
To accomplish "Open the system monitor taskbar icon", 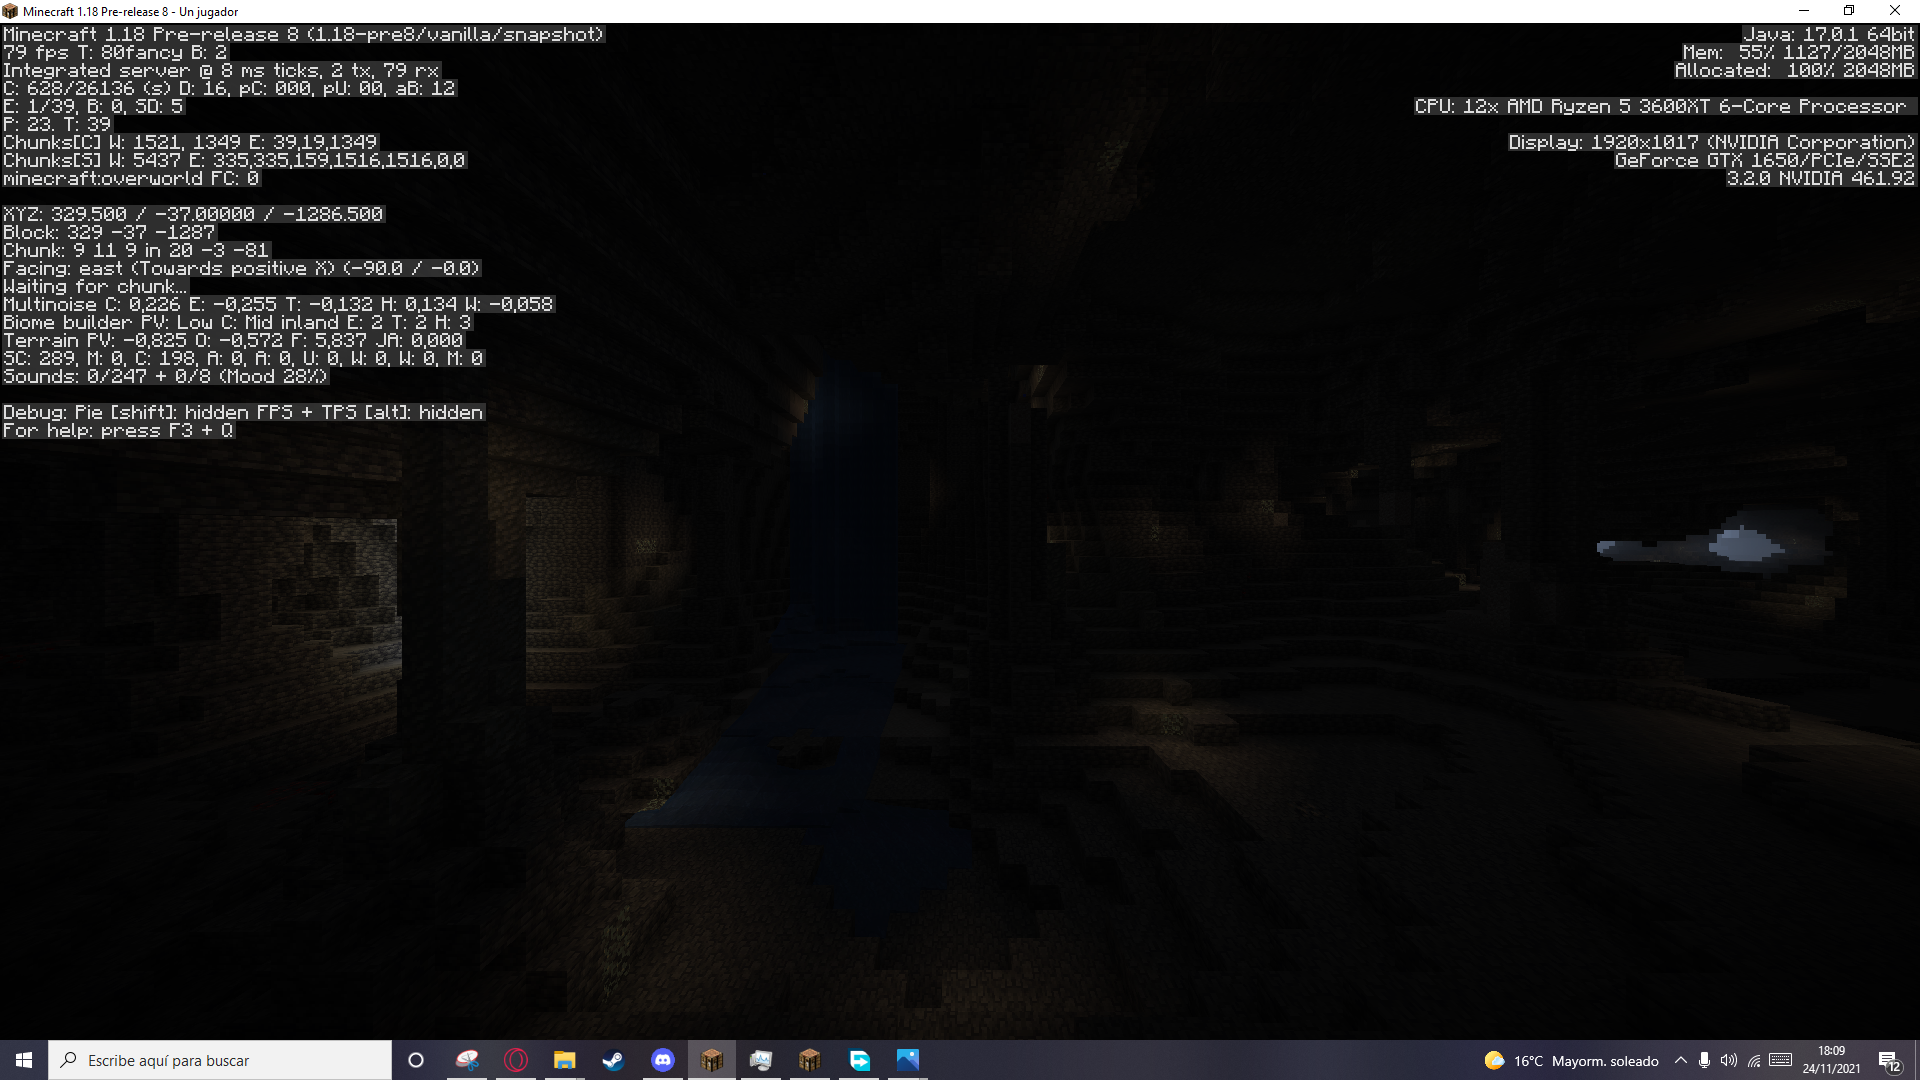I will (761, 1060).
